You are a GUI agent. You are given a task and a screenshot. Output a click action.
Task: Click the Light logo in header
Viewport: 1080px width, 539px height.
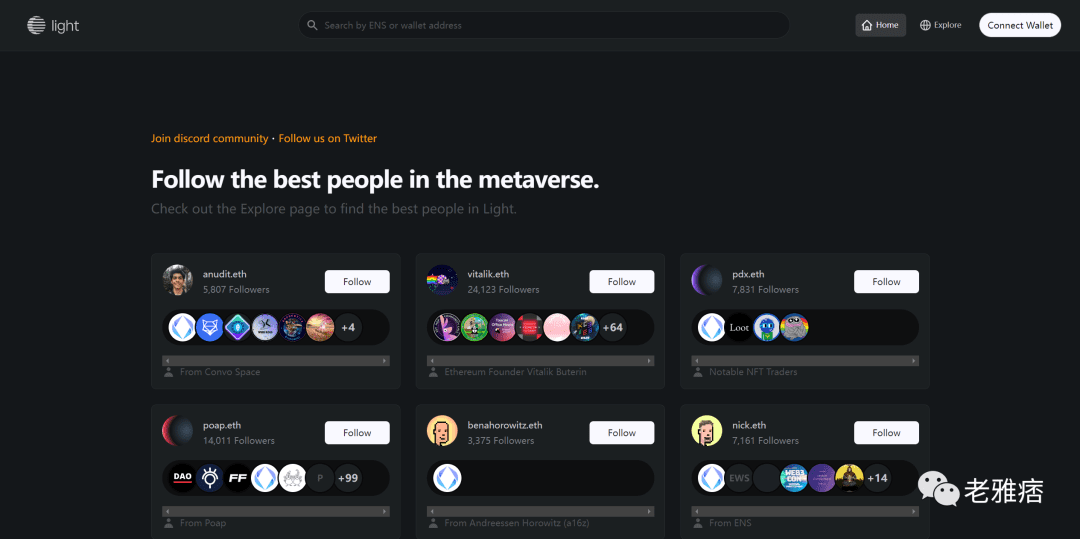(53, 25)
